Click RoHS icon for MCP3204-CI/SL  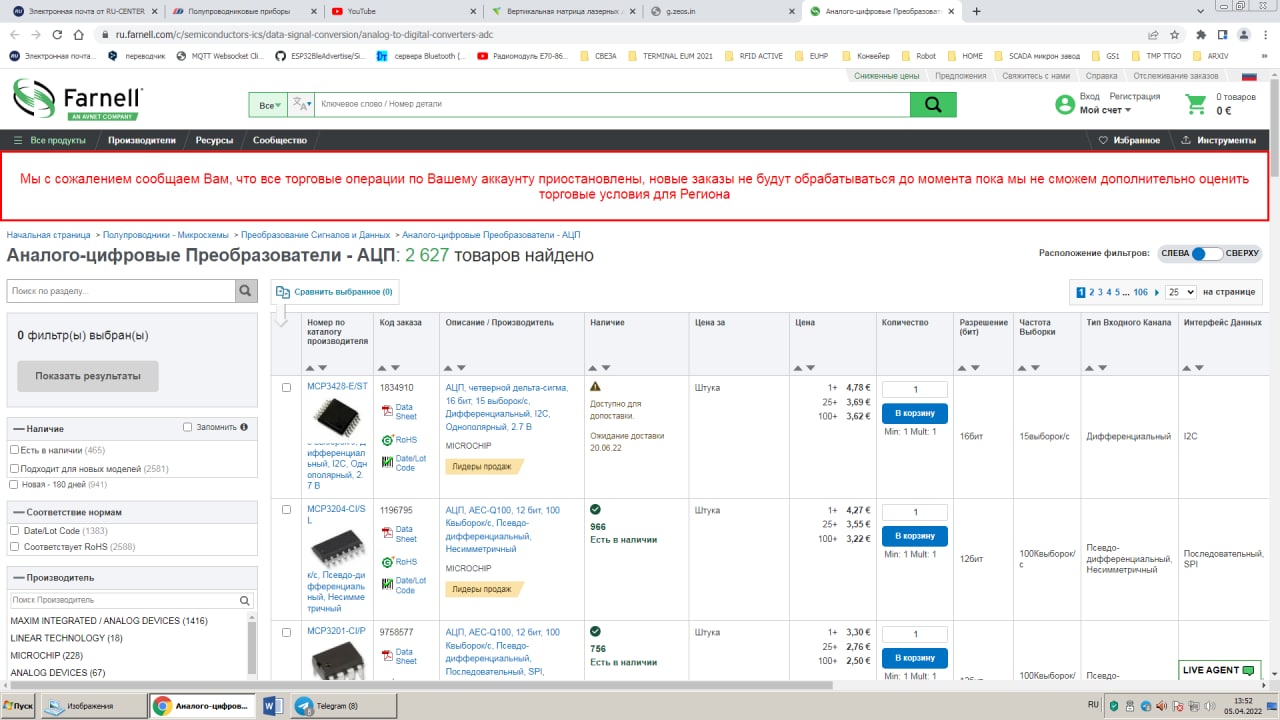(x=387, y=562)
